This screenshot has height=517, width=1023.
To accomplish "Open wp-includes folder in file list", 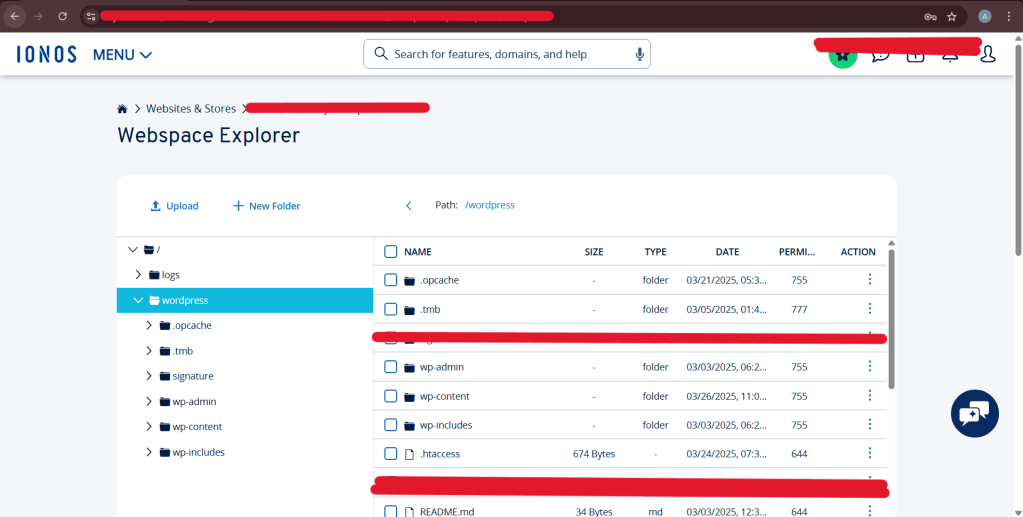I will [x=446, y=425].
